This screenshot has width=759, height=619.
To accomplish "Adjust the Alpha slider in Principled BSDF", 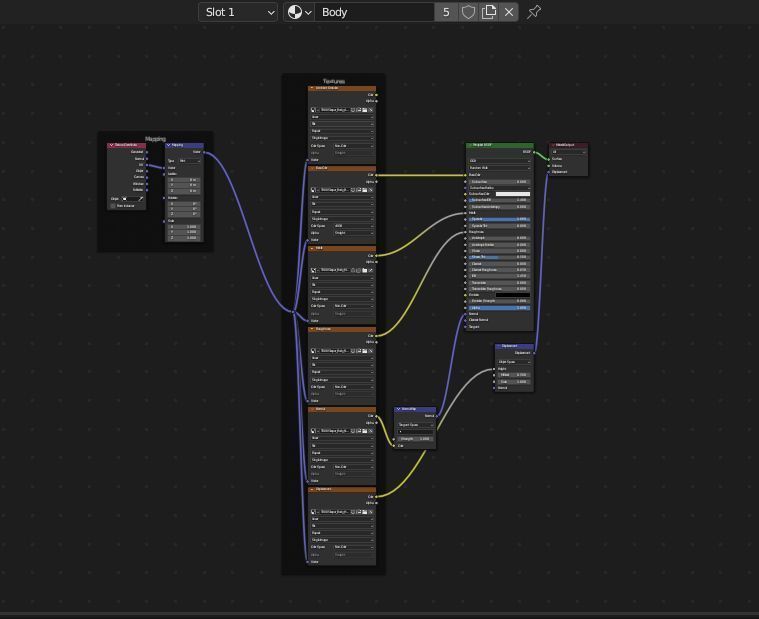I will [499, 308].
